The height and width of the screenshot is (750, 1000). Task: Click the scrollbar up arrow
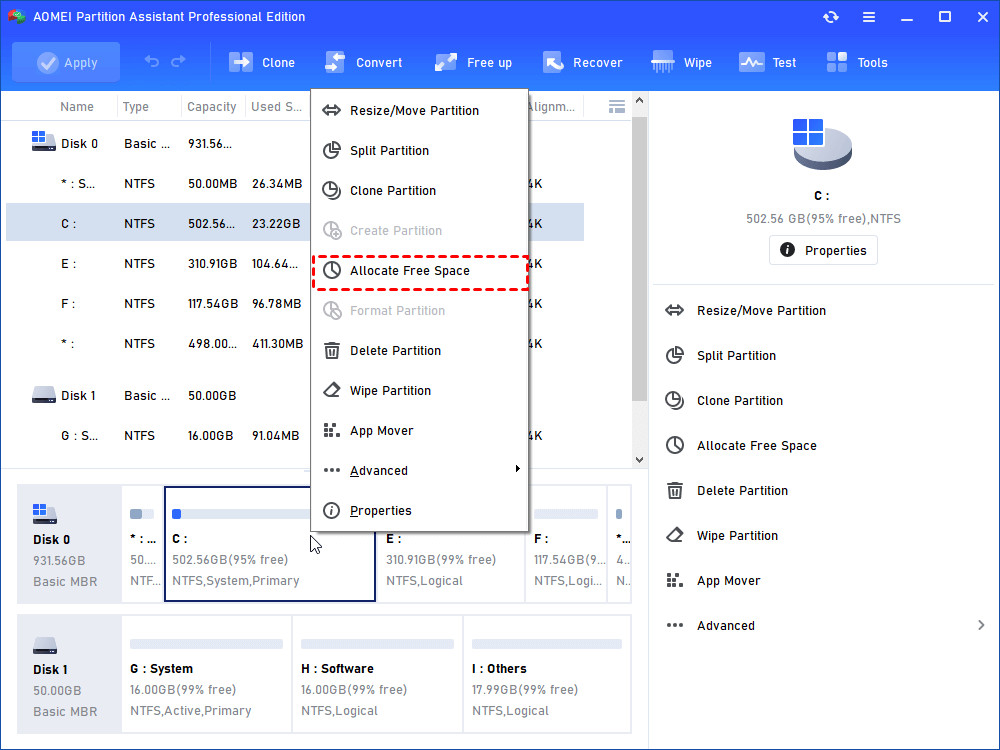pyautogui.click(x=640, y=100)
